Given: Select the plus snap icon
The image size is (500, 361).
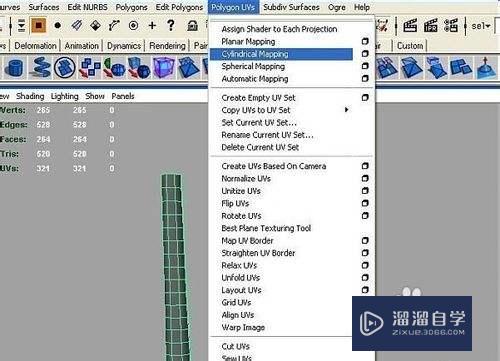Looking at the screenshot, I should (x=152, y=26).
